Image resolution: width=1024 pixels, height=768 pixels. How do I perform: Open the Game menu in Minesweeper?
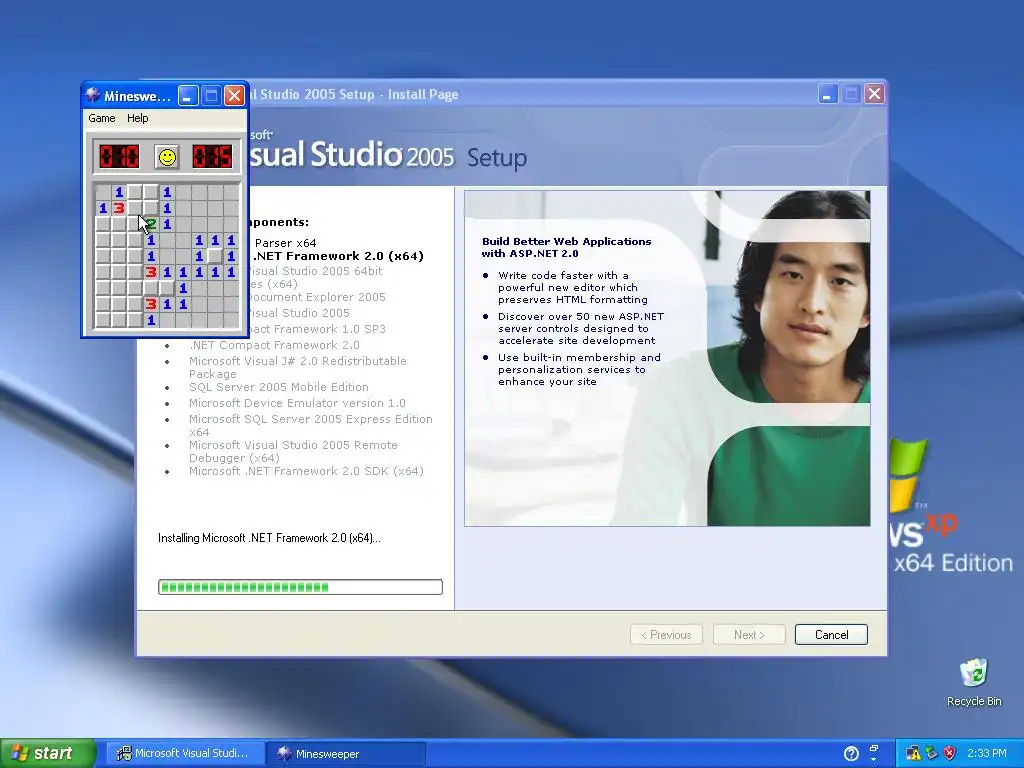click(x=102, y=118)
